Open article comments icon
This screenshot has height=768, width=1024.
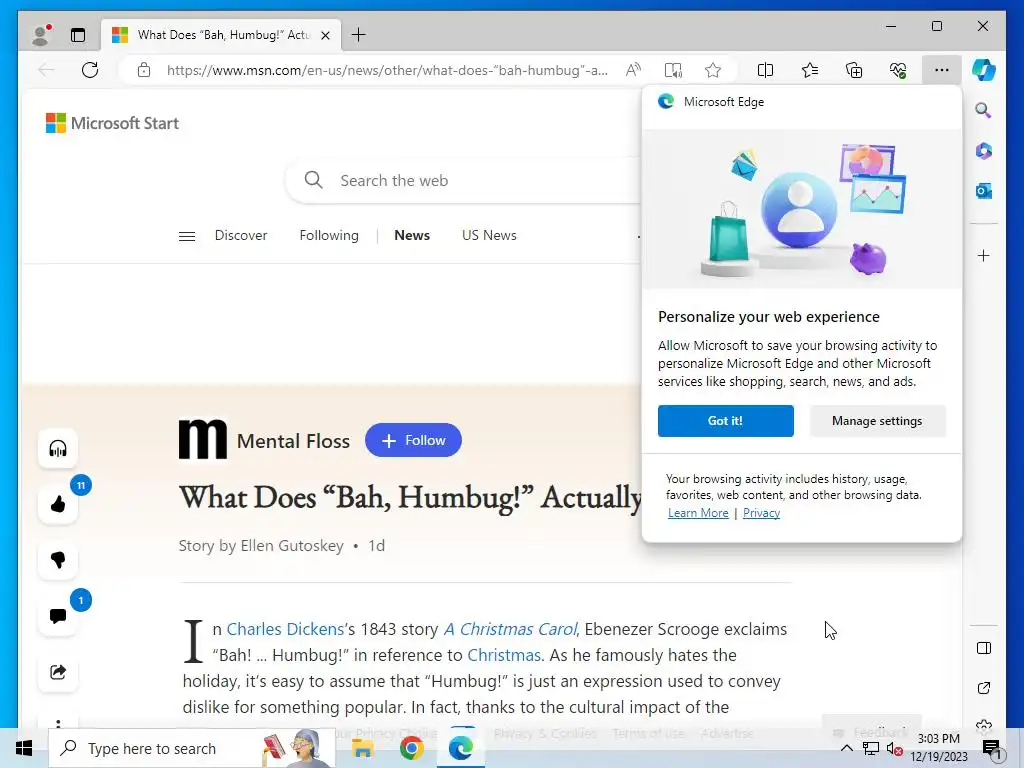pos(58,616)
